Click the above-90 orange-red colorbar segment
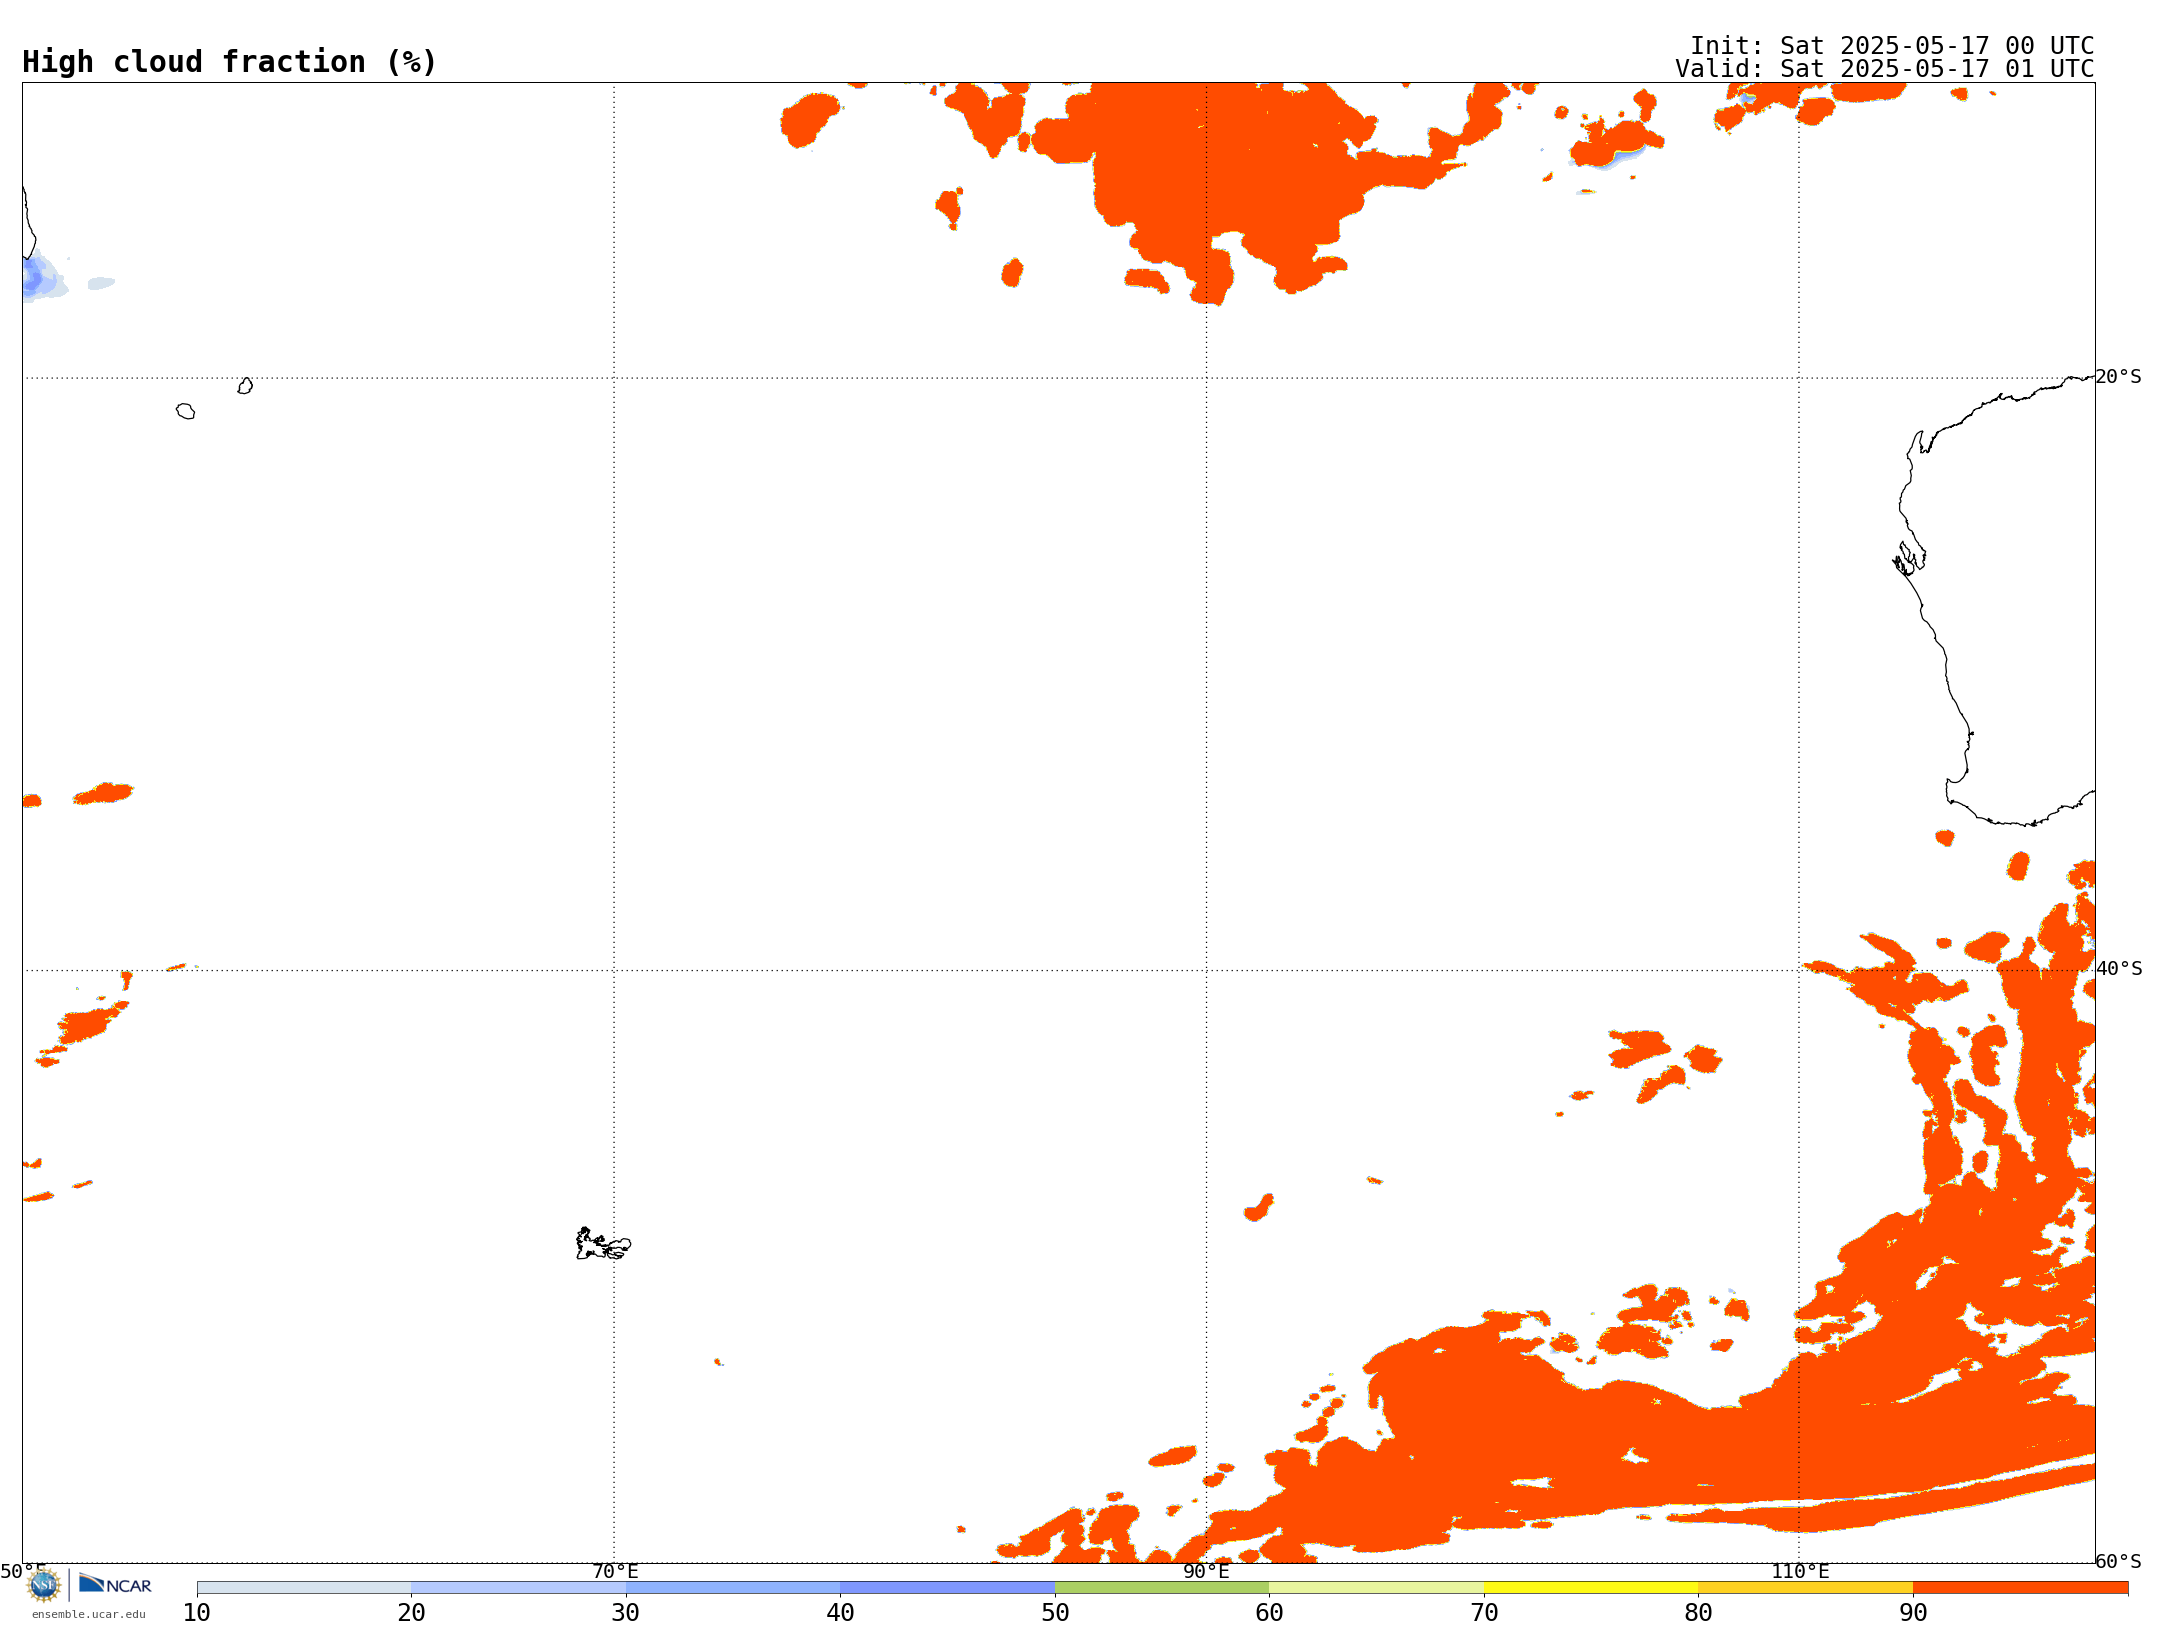Image resolution: width=2160 pixels, height=1626 pixels. [x=2020, y=1588]
